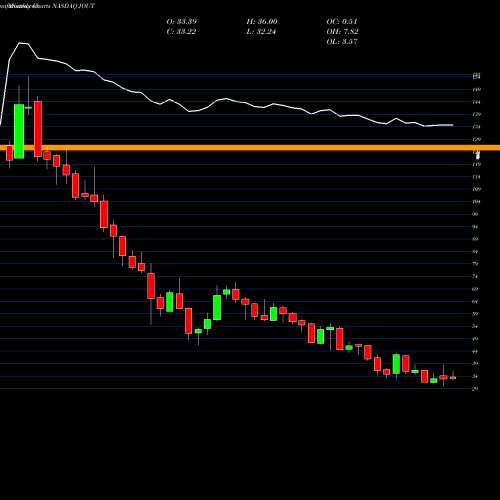Click the 144 price axis label
Image resolution: width=500 pixels, height=500 pixels.
click(x=477, y=102)
